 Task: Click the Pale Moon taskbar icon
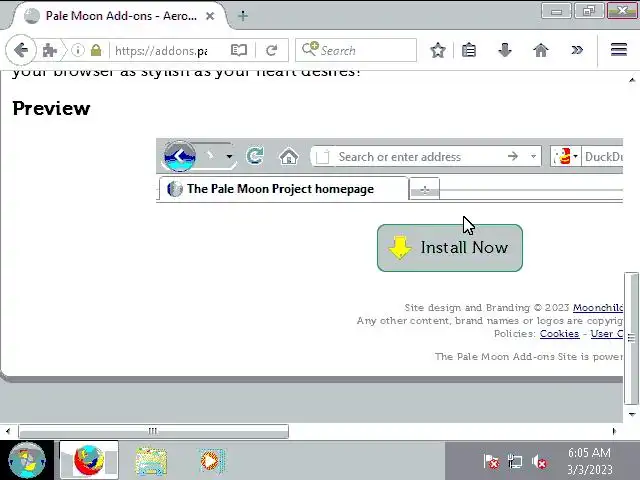point(89,460)
